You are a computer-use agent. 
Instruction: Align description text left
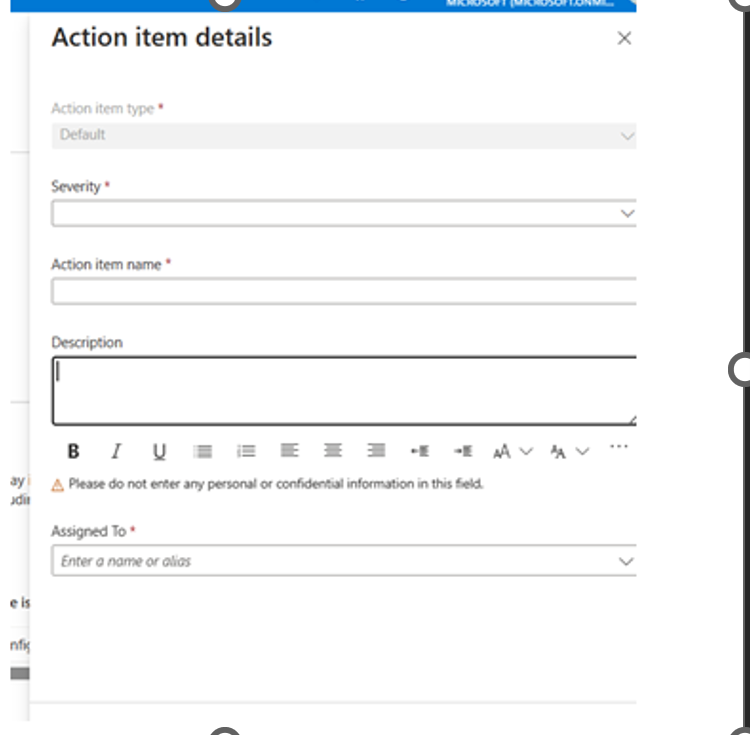(289, 450)
